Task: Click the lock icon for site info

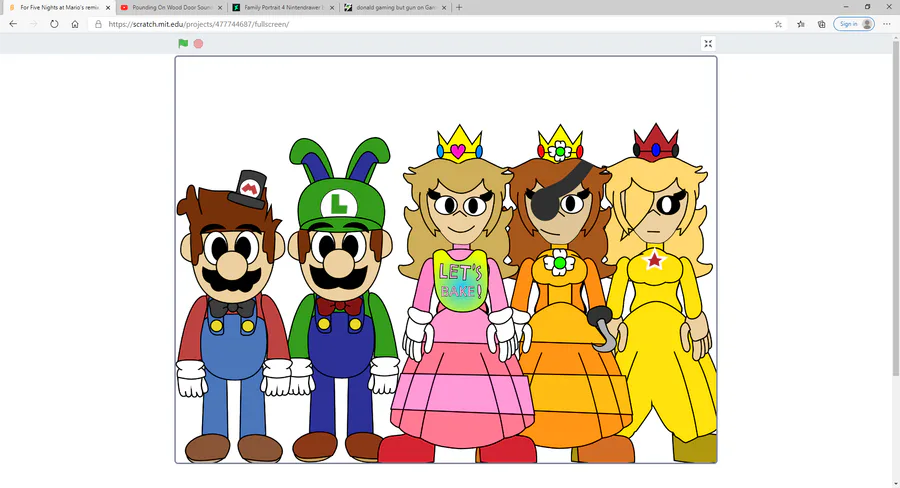Action: [98, 24]
